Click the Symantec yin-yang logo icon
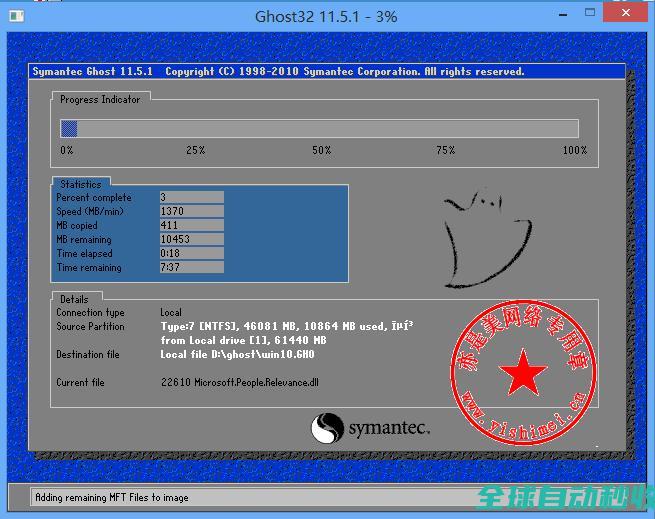 [x=328, y=430]
